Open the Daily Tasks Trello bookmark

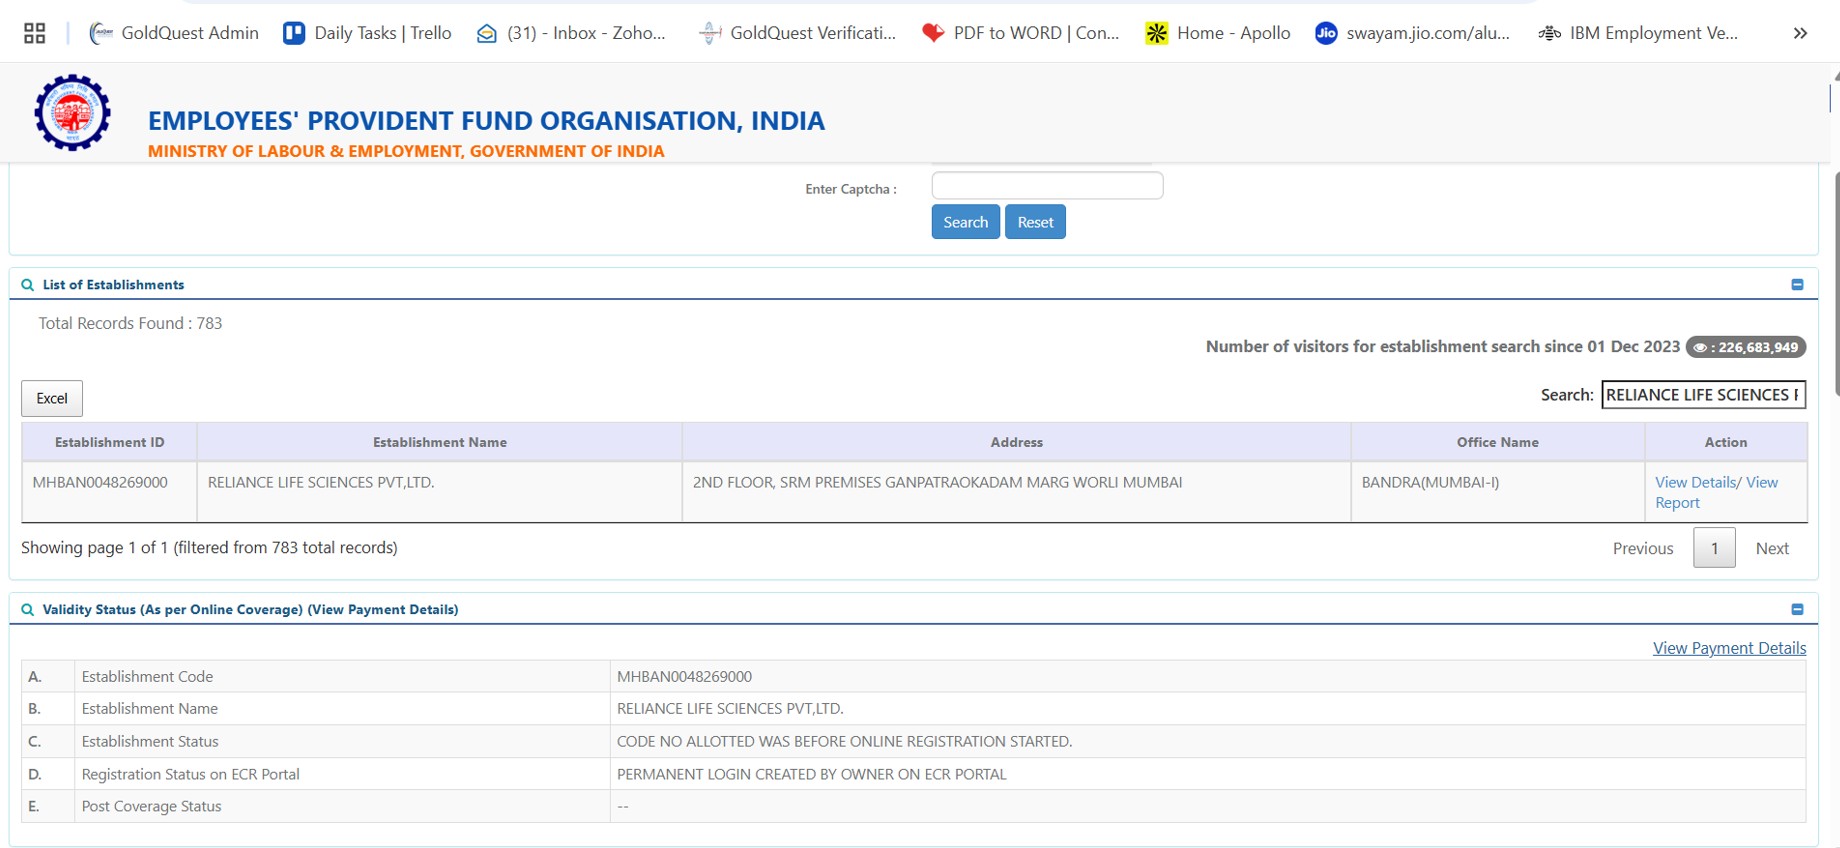(x=368, y=33)
